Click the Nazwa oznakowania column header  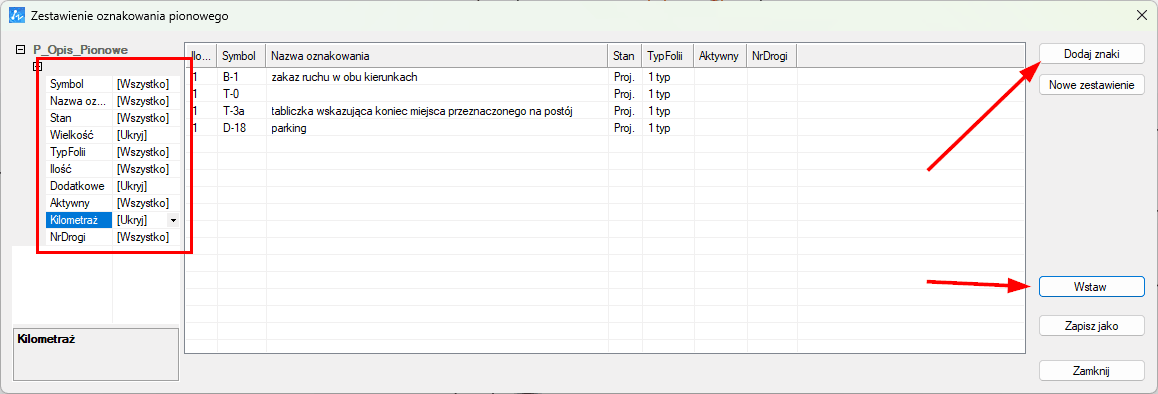(437, 56)
